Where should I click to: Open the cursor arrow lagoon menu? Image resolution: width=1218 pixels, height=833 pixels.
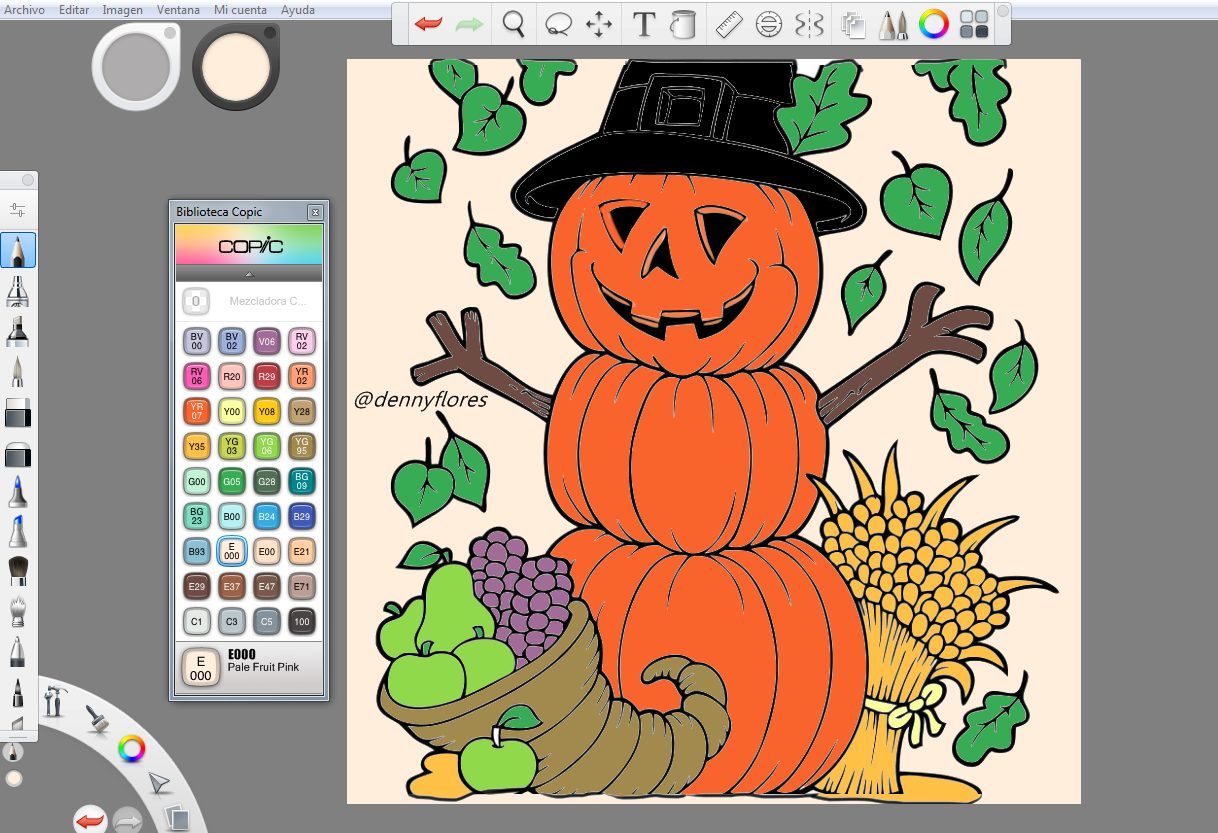click(x=158, y=783)
